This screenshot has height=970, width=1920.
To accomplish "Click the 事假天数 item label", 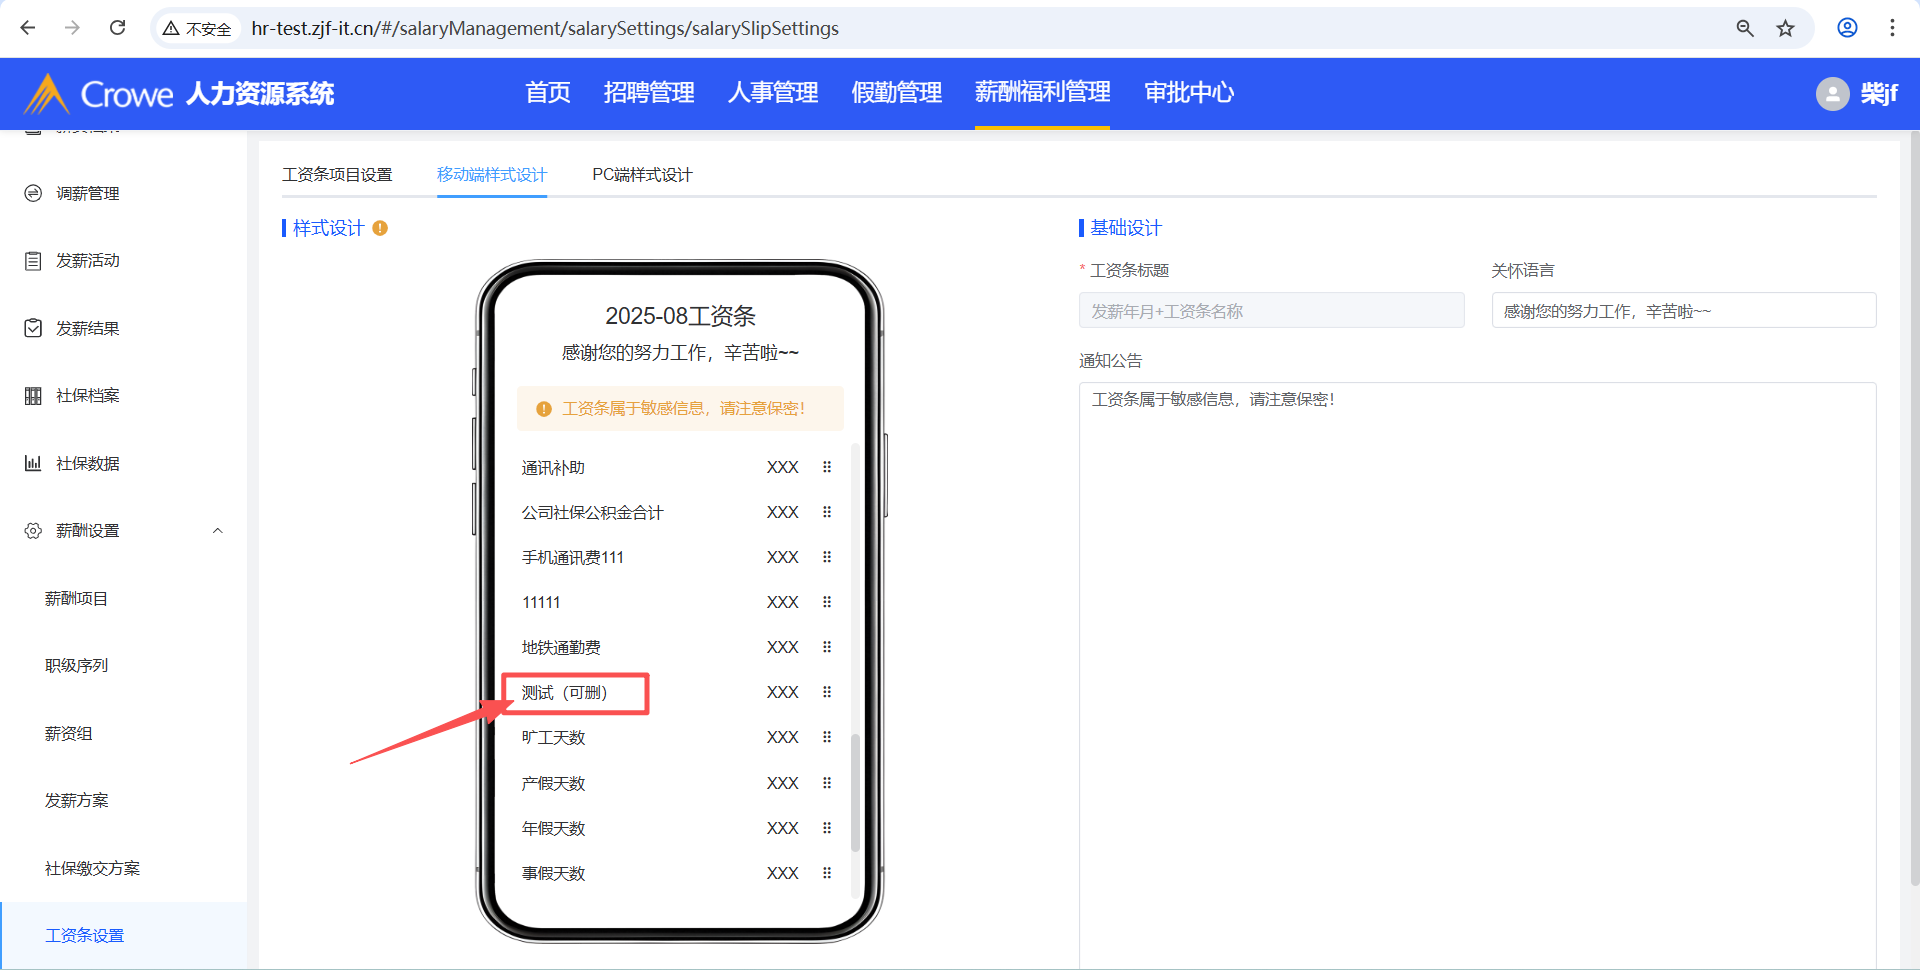I will pyautogui.click(x=553, y=874).
